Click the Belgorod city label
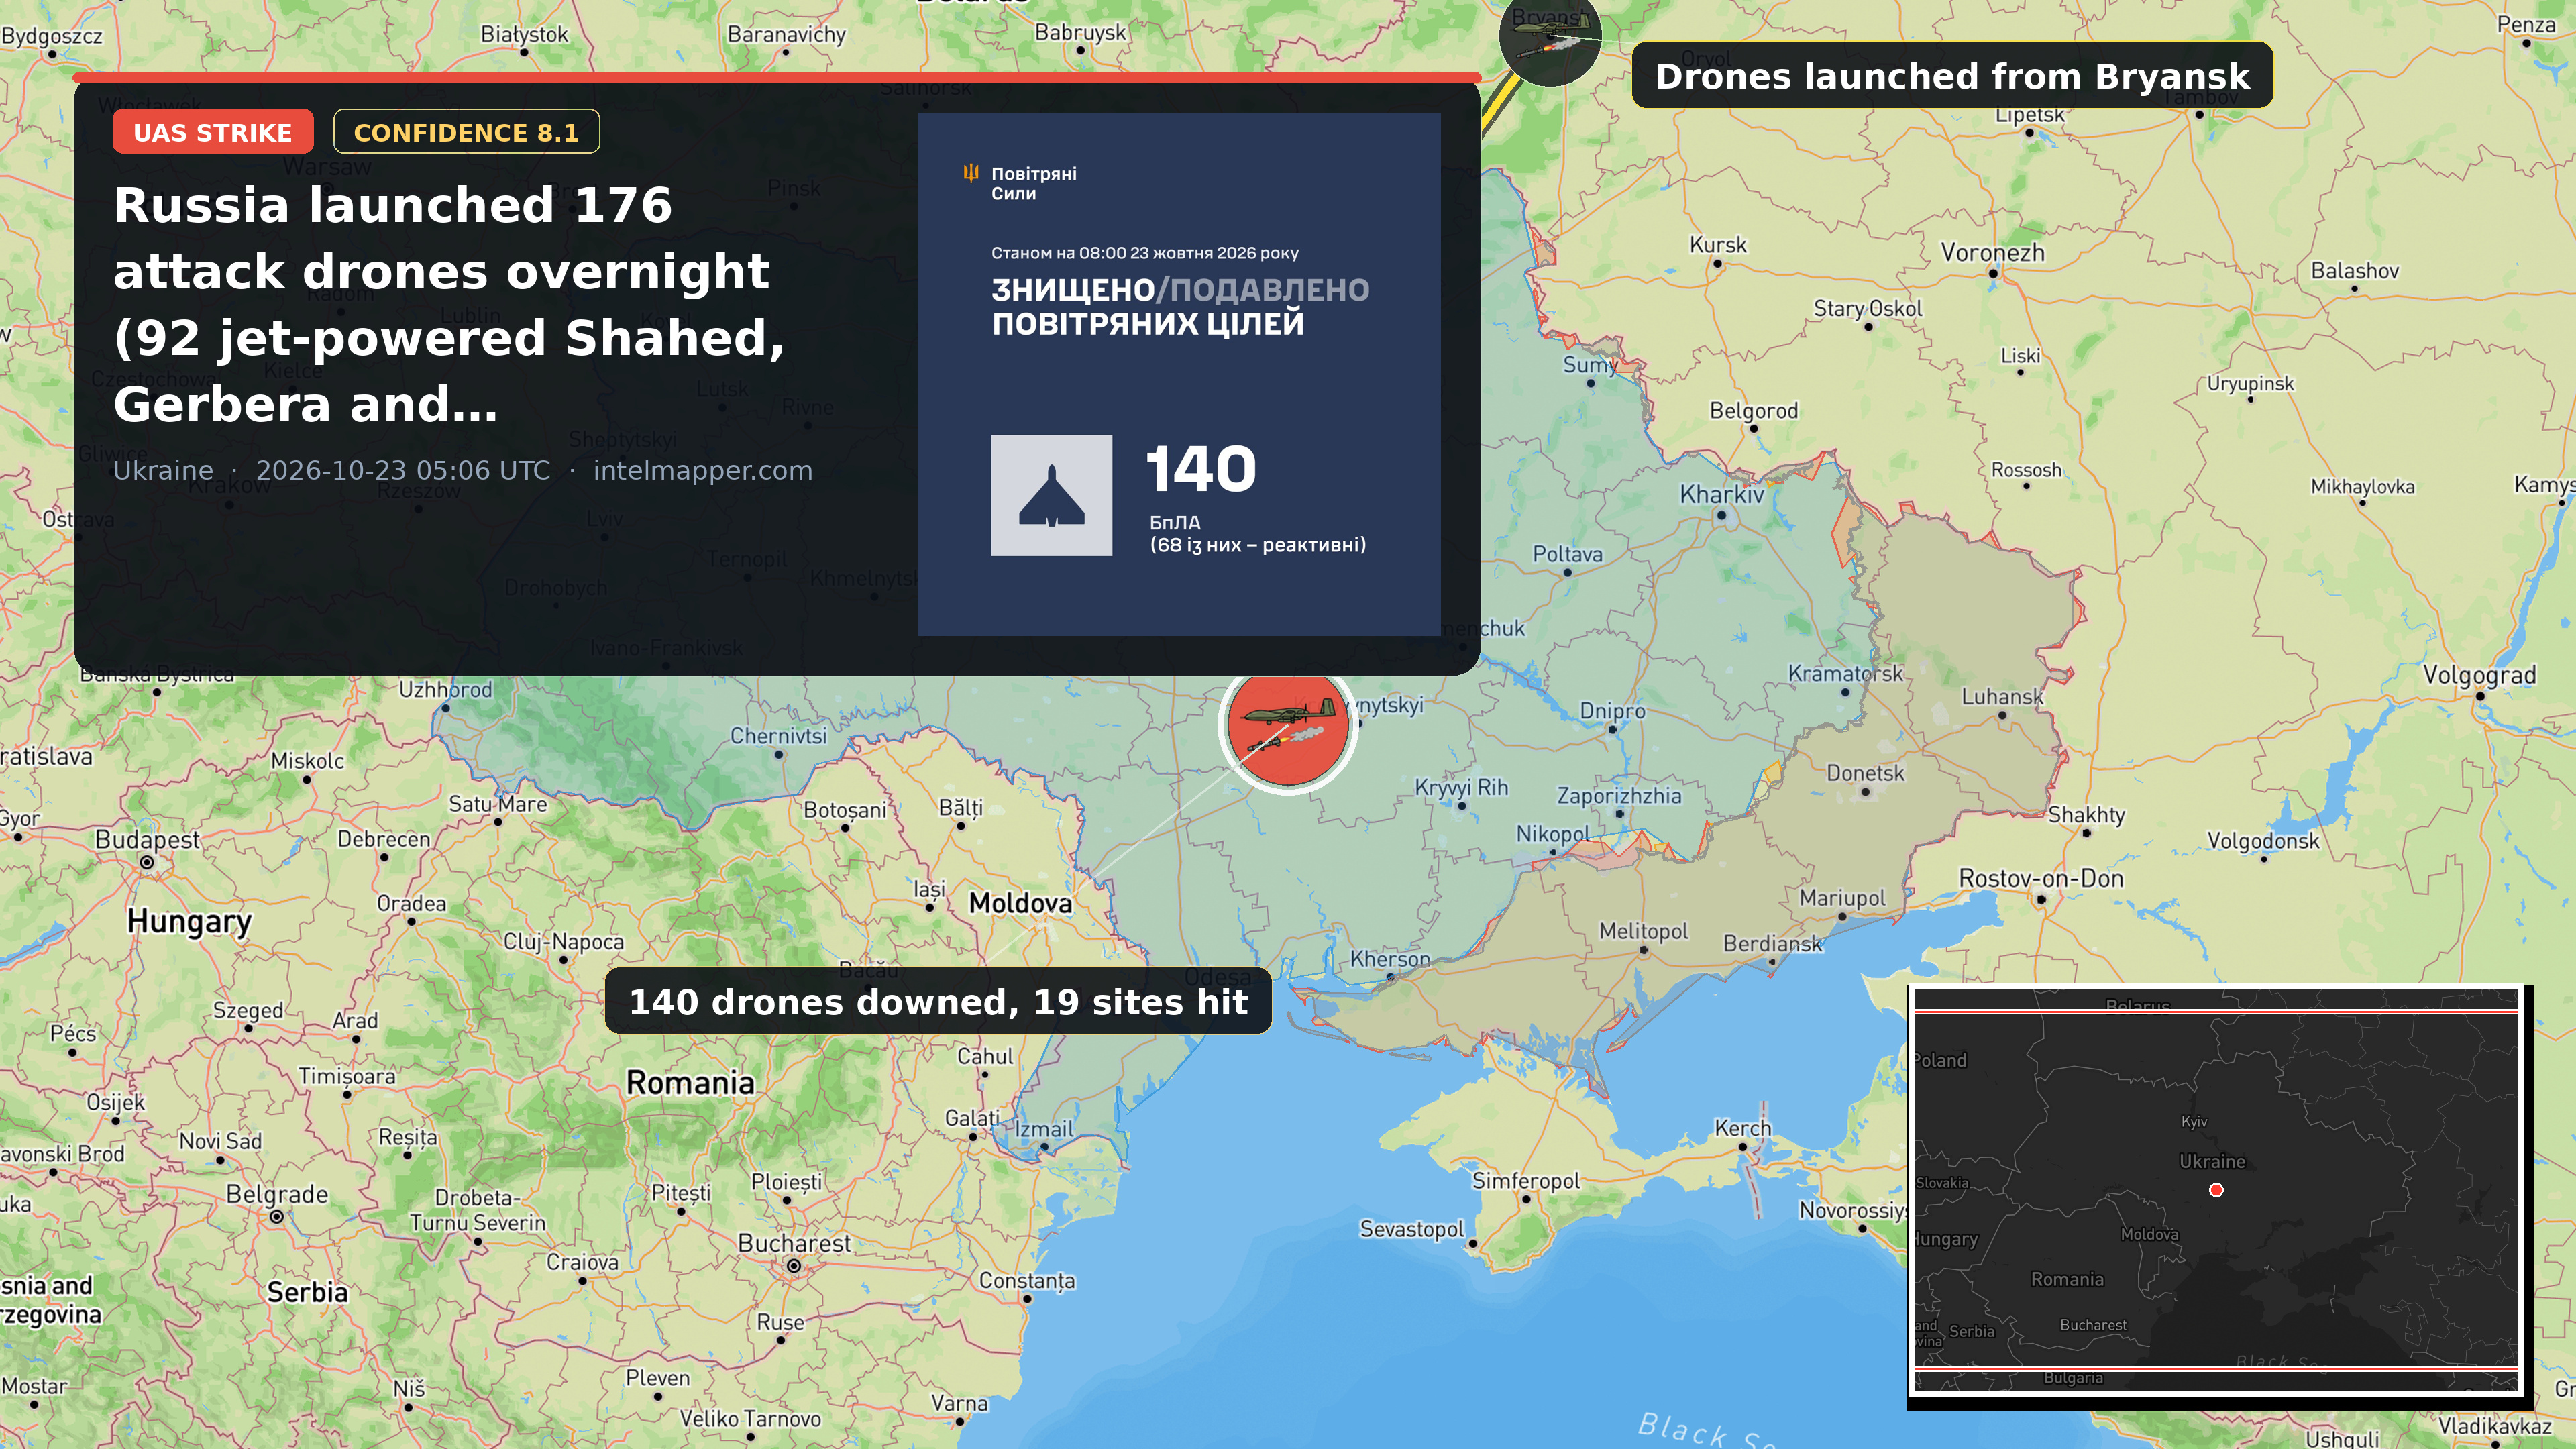The width and height of the screenshot is (2576, 1449). pyautogui.click(x=1753, y=411)
